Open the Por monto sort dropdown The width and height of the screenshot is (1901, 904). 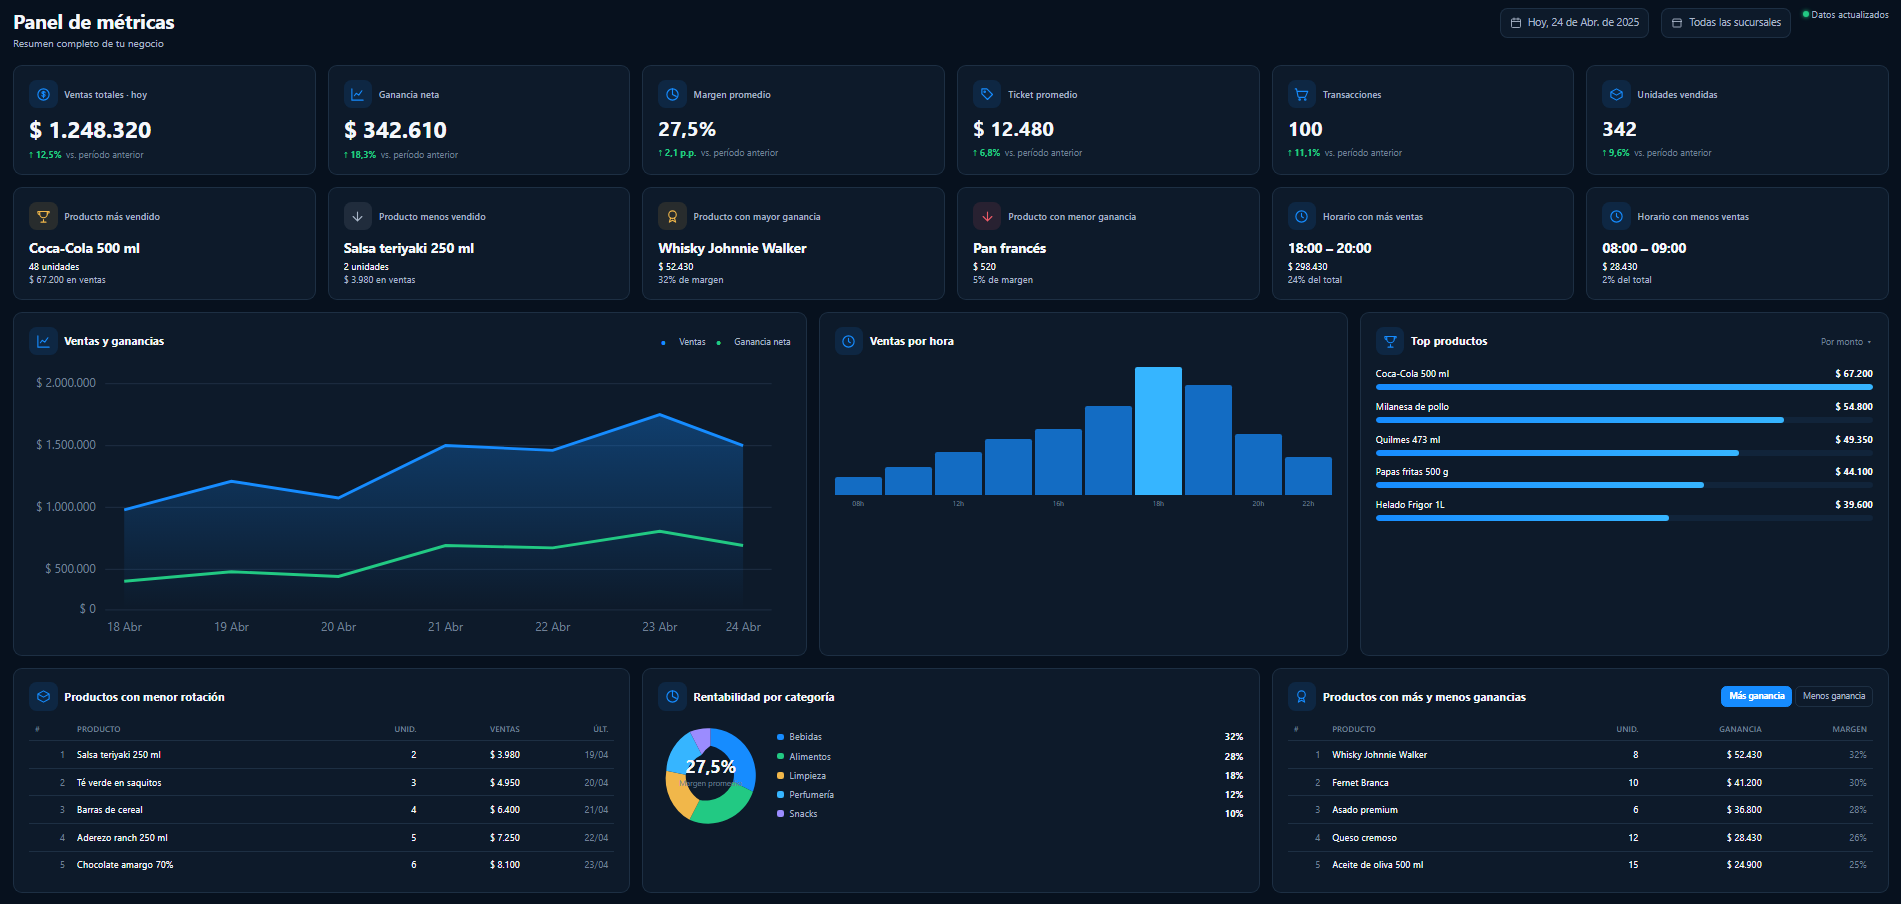coord(1846,342)
